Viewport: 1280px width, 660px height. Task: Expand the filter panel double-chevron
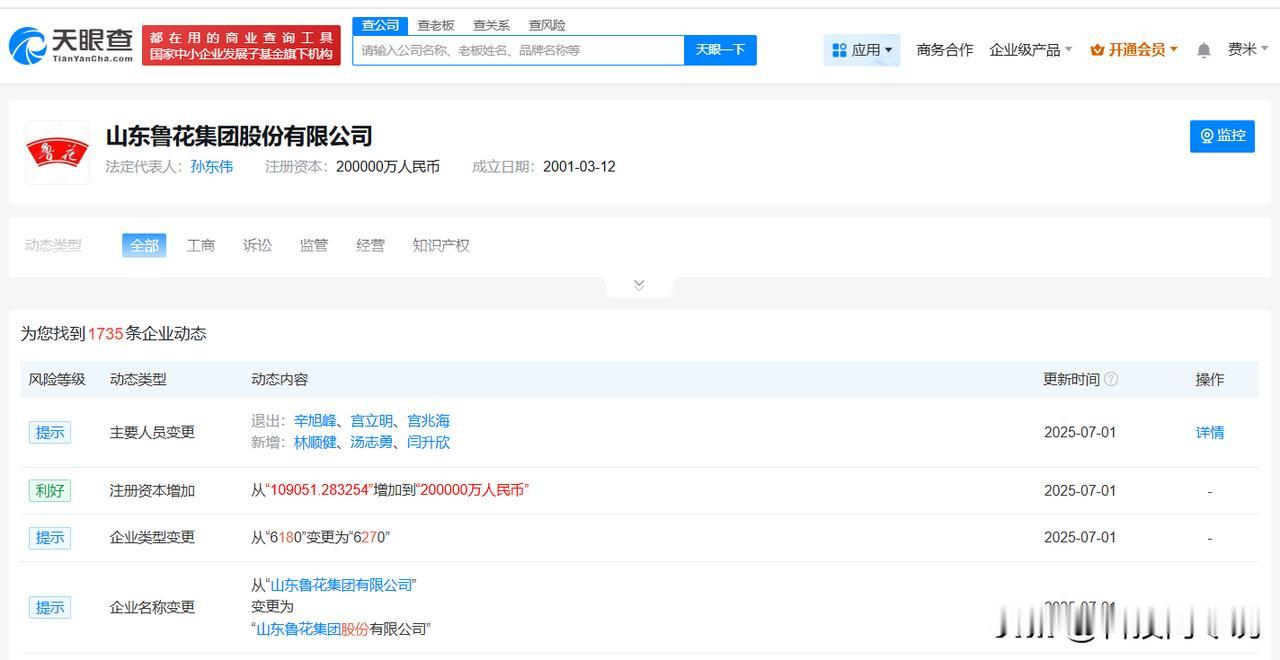pyautogui.click(x=639, y=285)
